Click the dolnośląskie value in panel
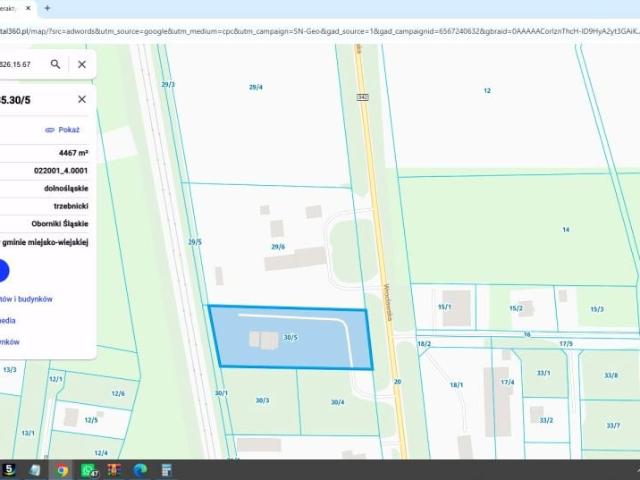This screenshot has height=480, width=640. pos(66,189)
